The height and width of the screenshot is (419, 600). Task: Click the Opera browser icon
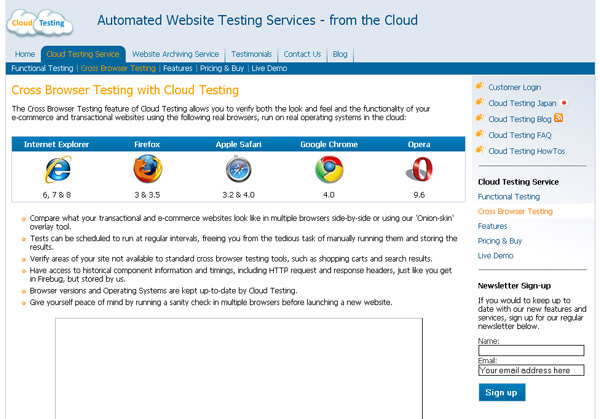click(419, 169)
